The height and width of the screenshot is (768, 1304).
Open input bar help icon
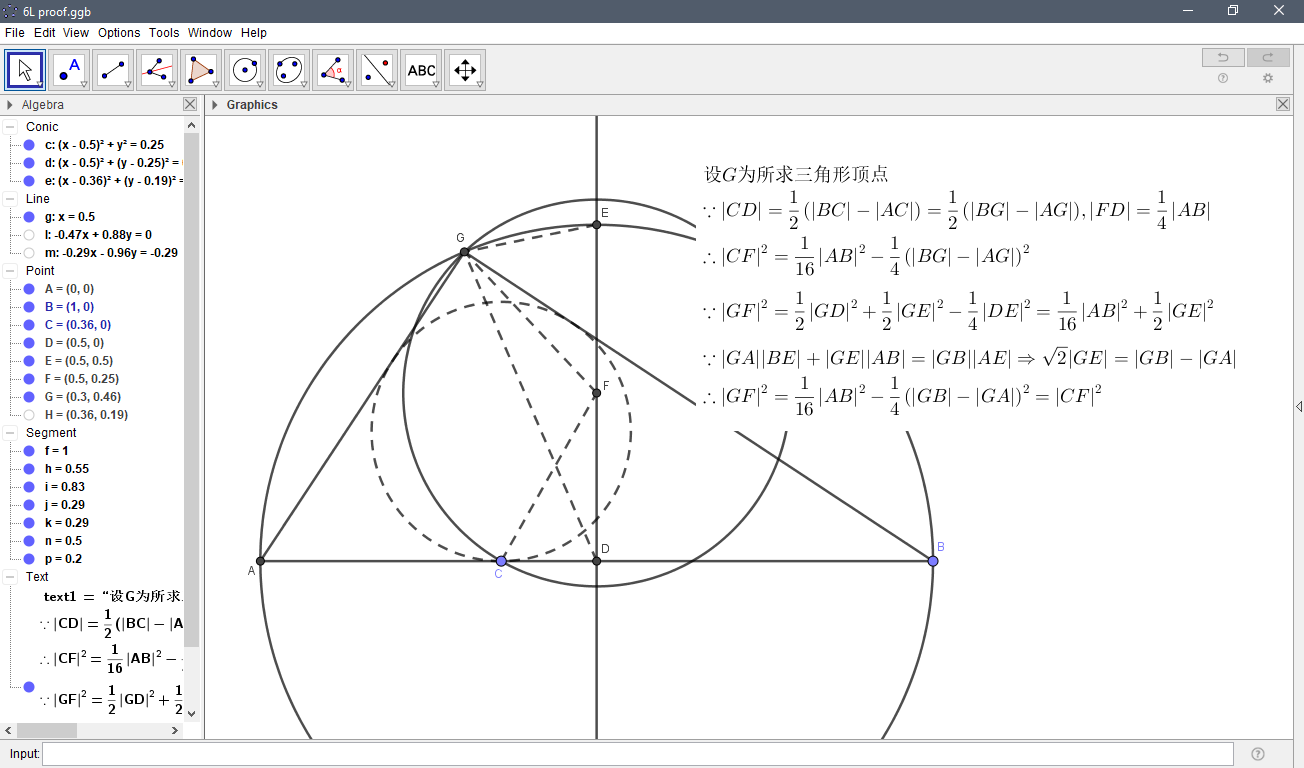[x=1258, y=754]
